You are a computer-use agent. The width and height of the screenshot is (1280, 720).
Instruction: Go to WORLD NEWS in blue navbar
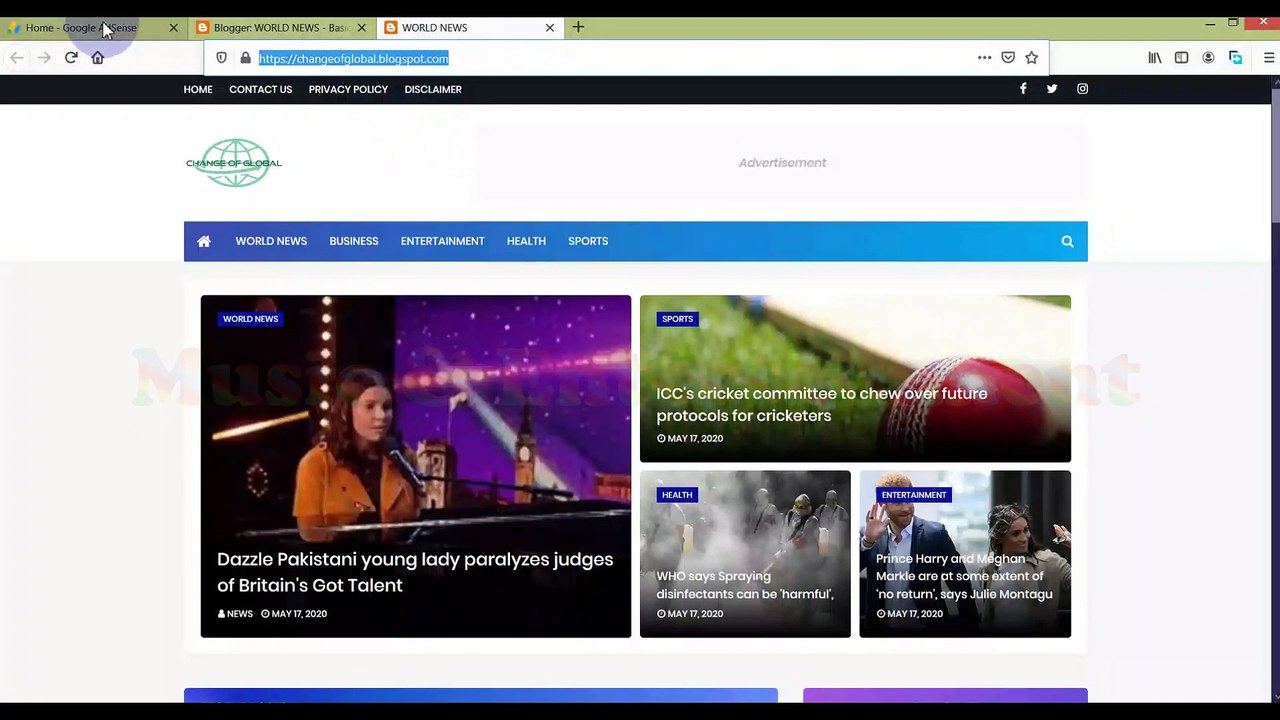point(271,241)
